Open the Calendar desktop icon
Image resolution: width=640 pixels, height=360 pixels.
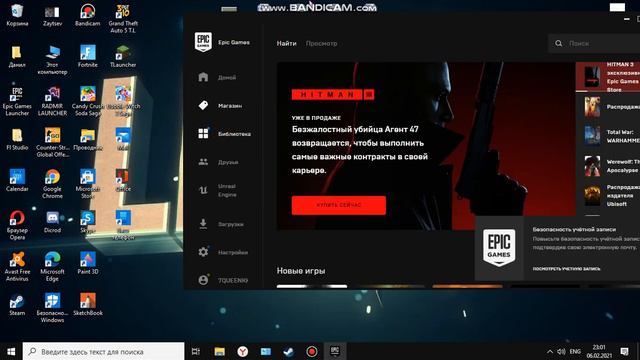pyautogui.click(x=17, y=181)
